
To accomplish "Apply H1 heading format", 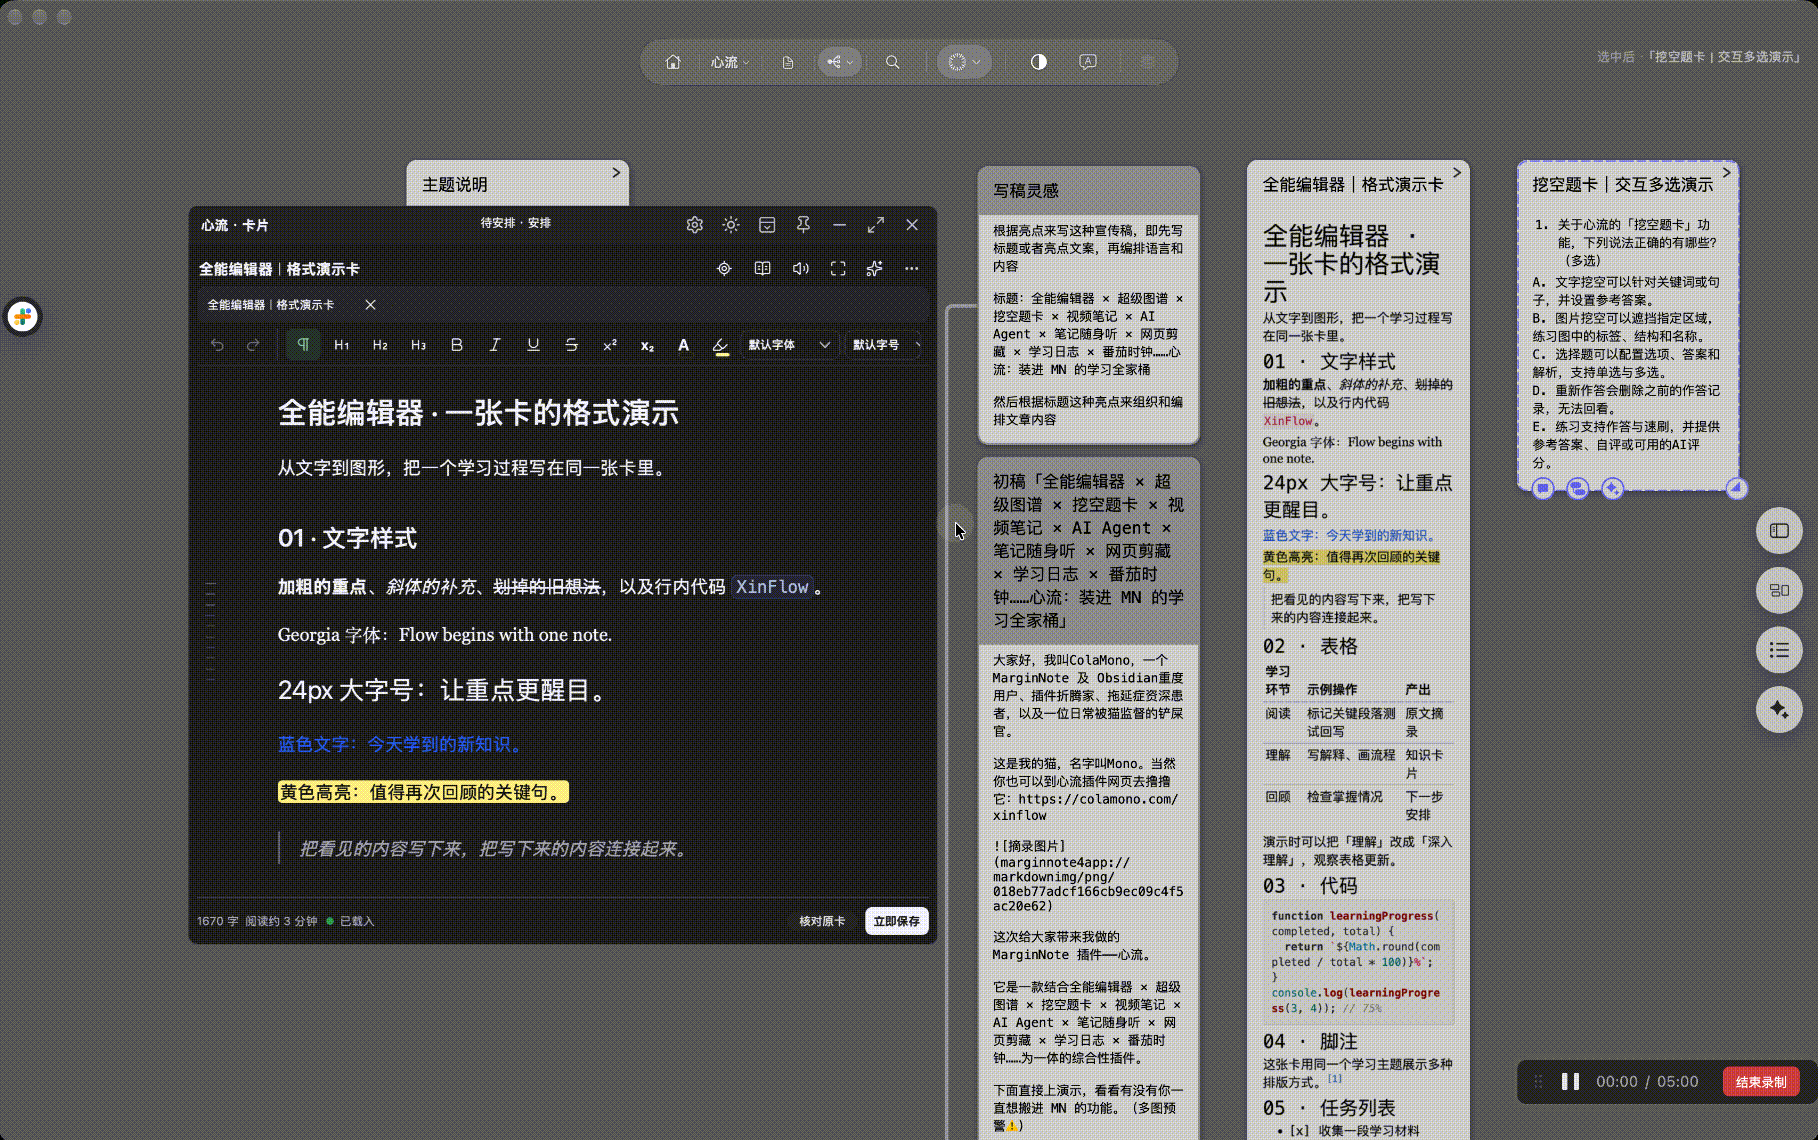I will click(x=342, y=345).
